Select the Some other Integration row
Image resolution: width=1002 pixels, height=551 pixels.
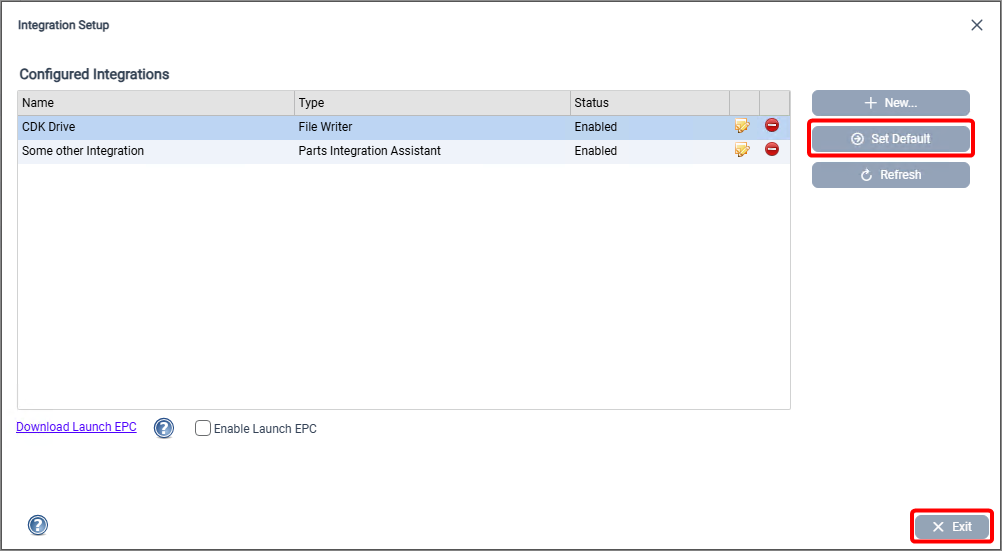click(404, 151)
